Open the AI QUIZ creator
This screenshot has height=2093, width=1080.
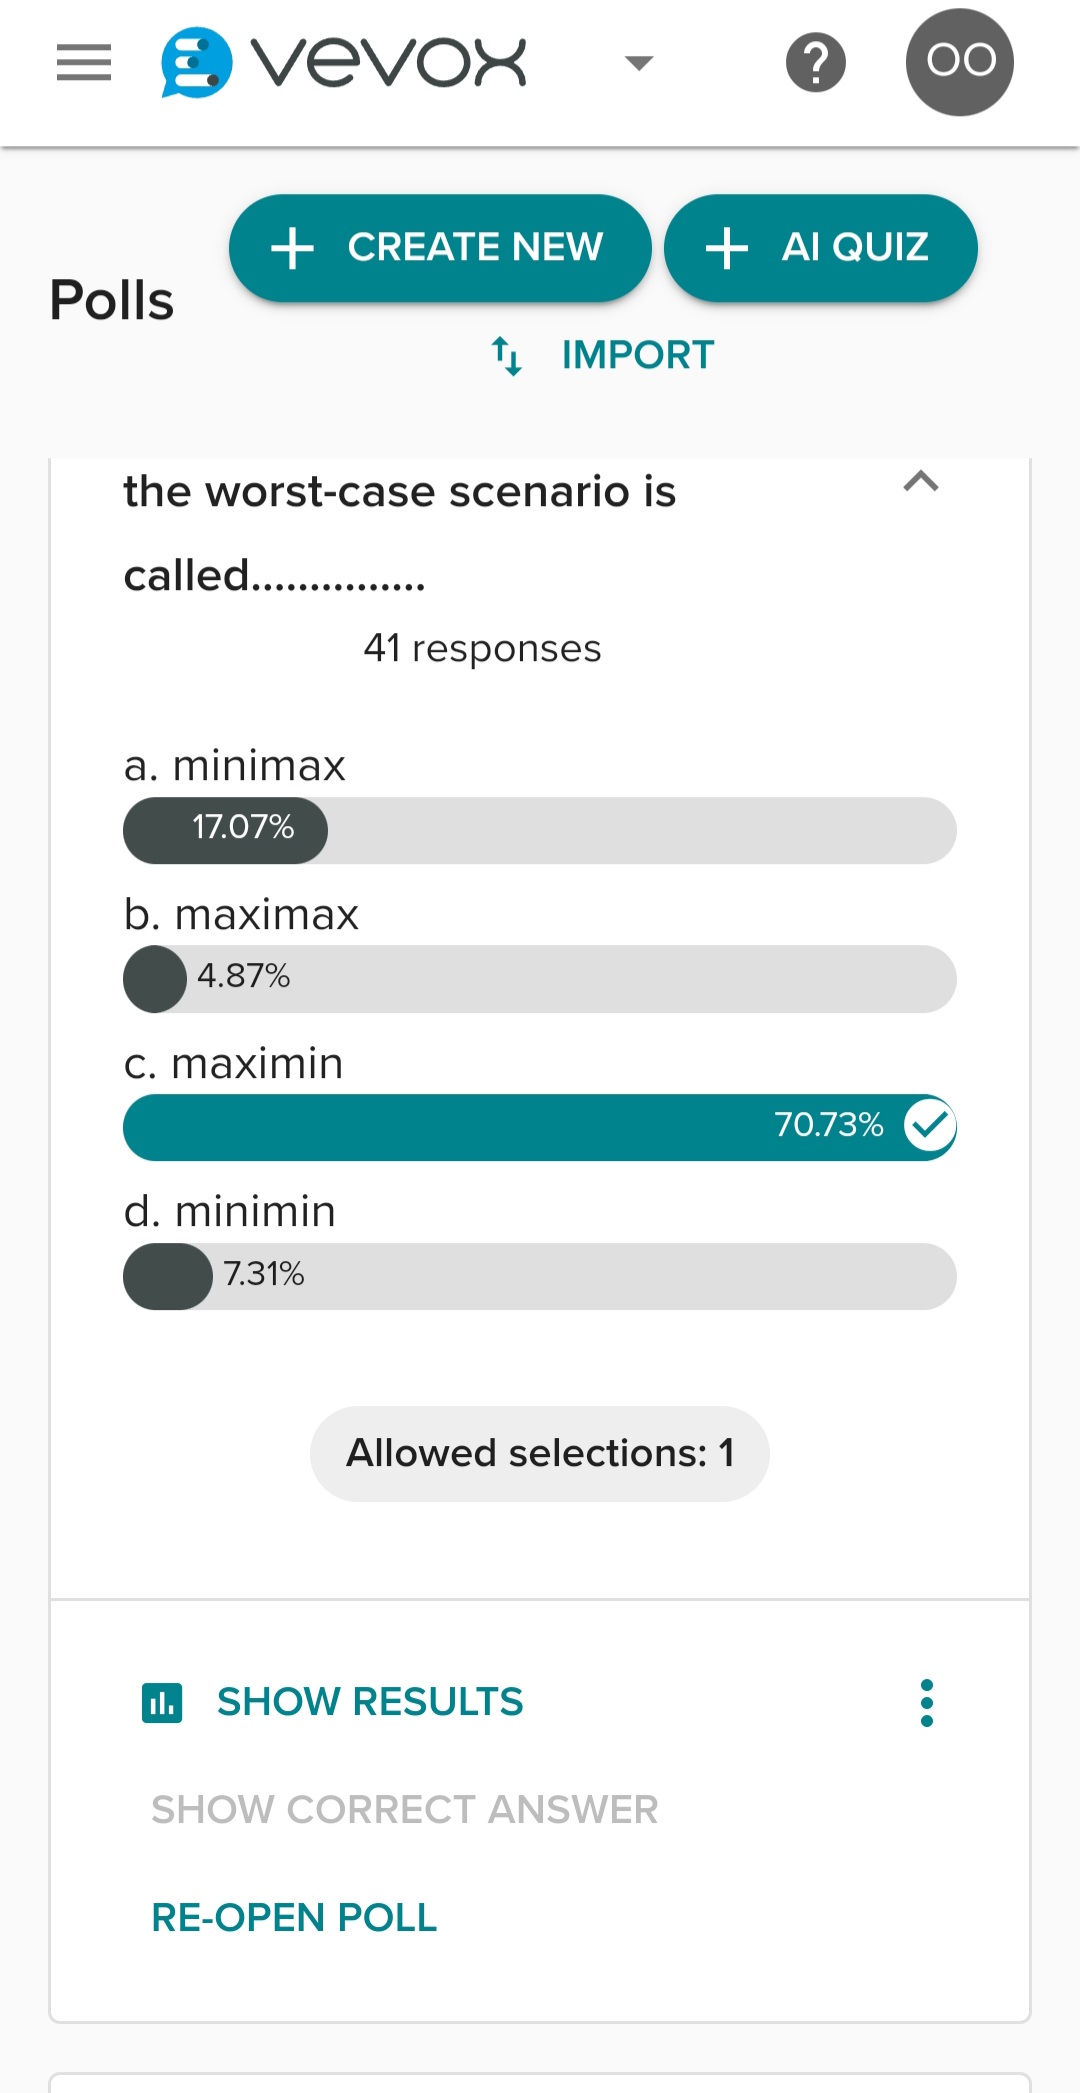click(820, 247)
